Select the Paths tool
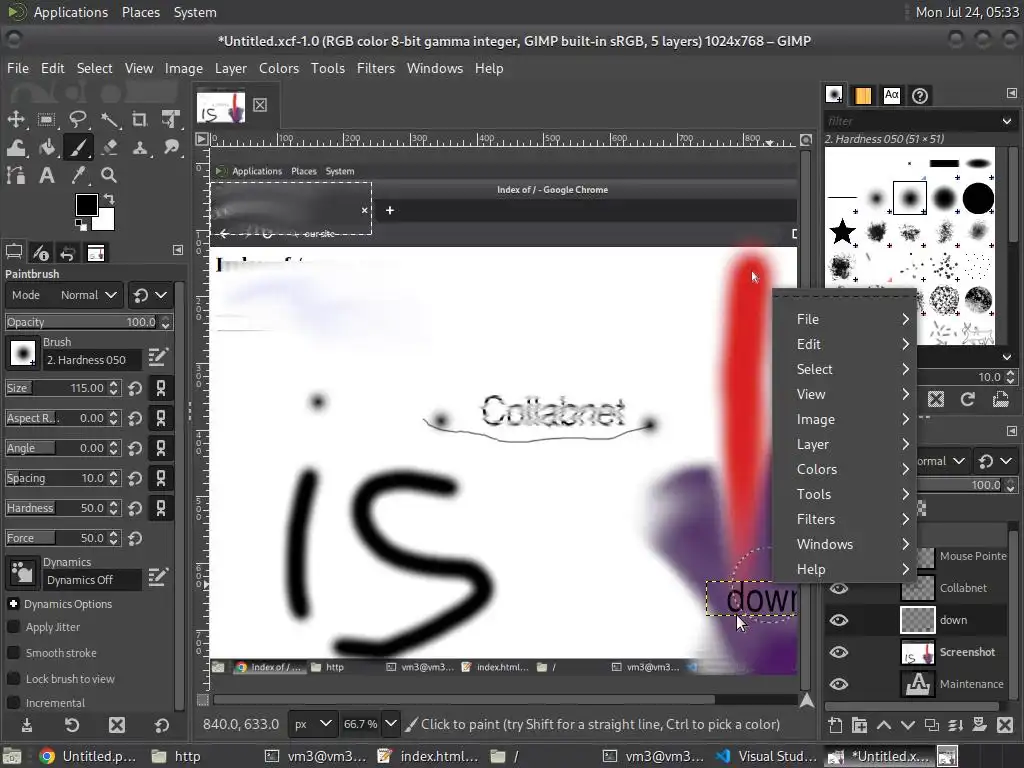 [16, 175]
